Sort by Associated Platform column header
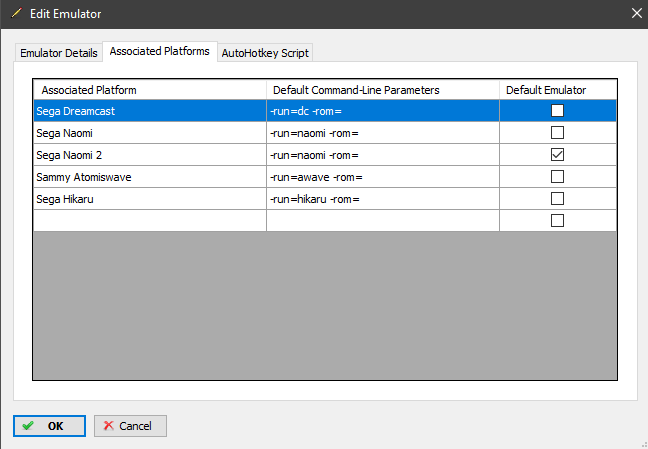The height and width of the screenshot is (449, 648). point(150,90)
